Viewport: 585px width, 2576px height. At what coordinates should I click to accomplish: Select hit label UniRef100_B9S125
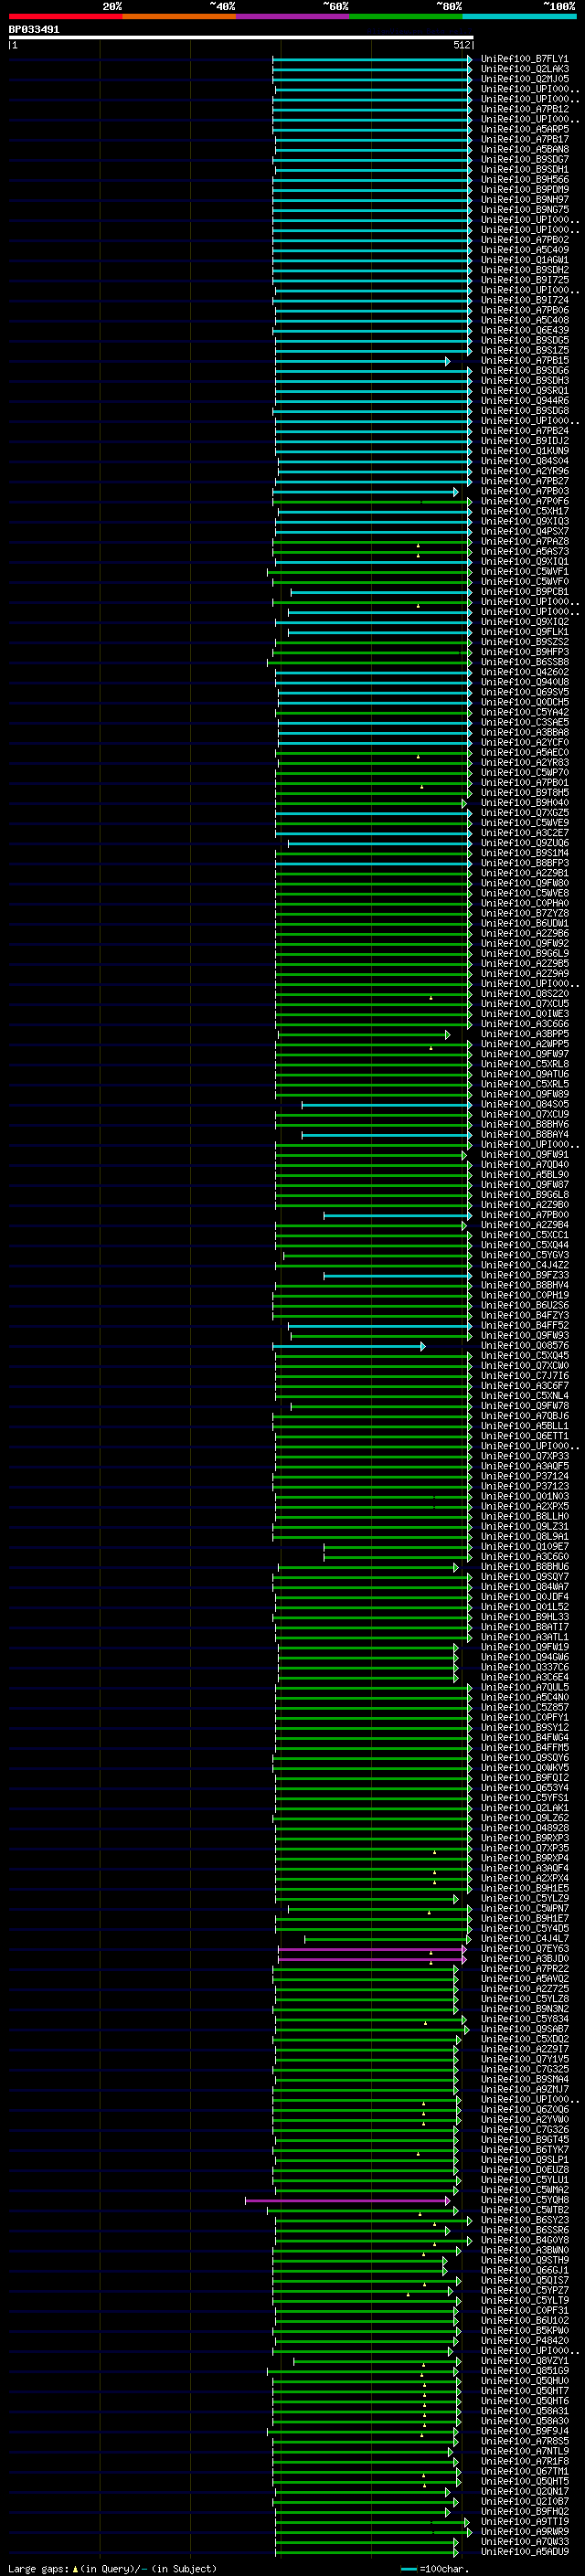click(524, 351)
